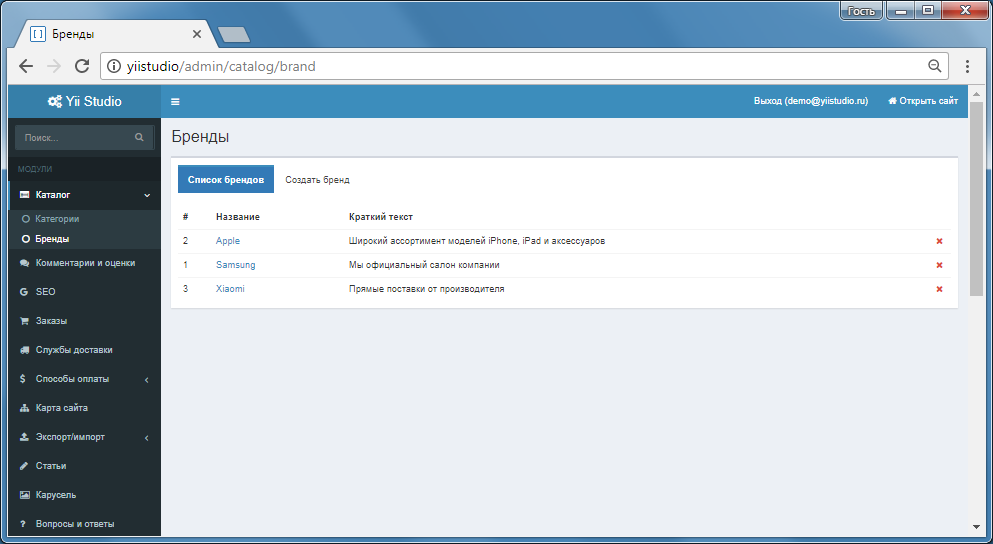Screen dimensions: 993x544
Task: Delete the Xiaomi brand via red cross
Action: pyautogui.click(x=939, y=289)
